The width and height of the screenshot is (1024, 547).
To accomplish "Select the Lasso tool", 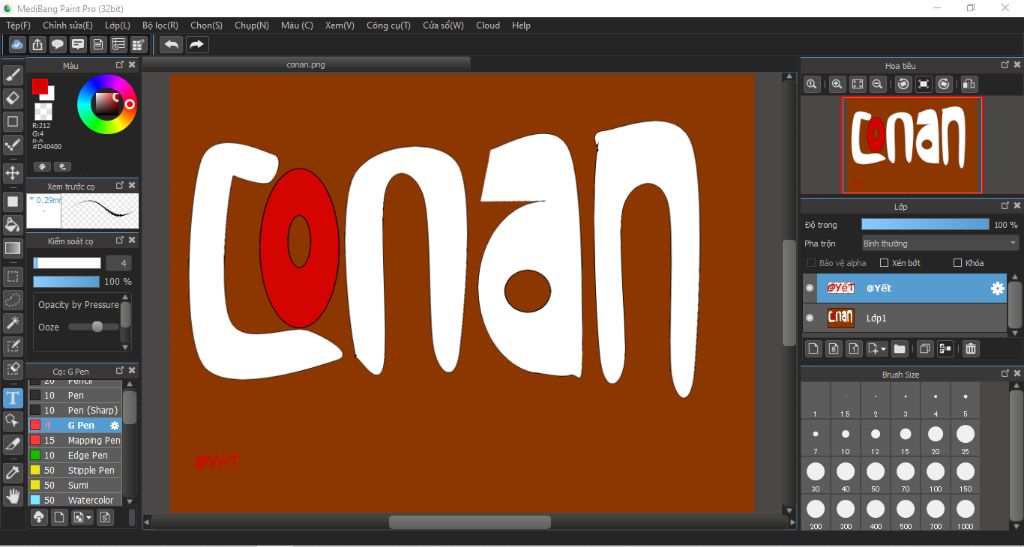I will click(12, 300).
